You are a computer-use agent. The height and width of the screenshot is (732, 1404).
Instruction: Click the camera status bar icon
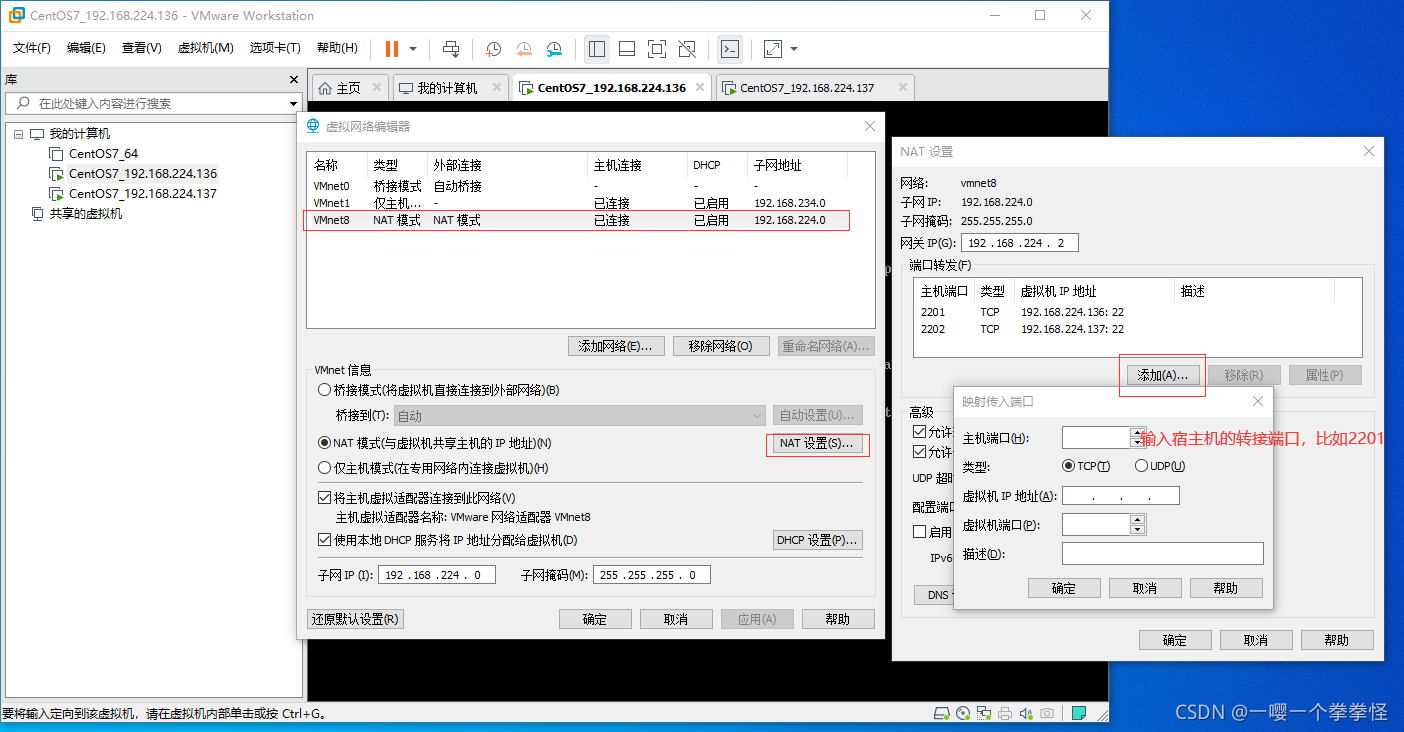(1046, 713)
